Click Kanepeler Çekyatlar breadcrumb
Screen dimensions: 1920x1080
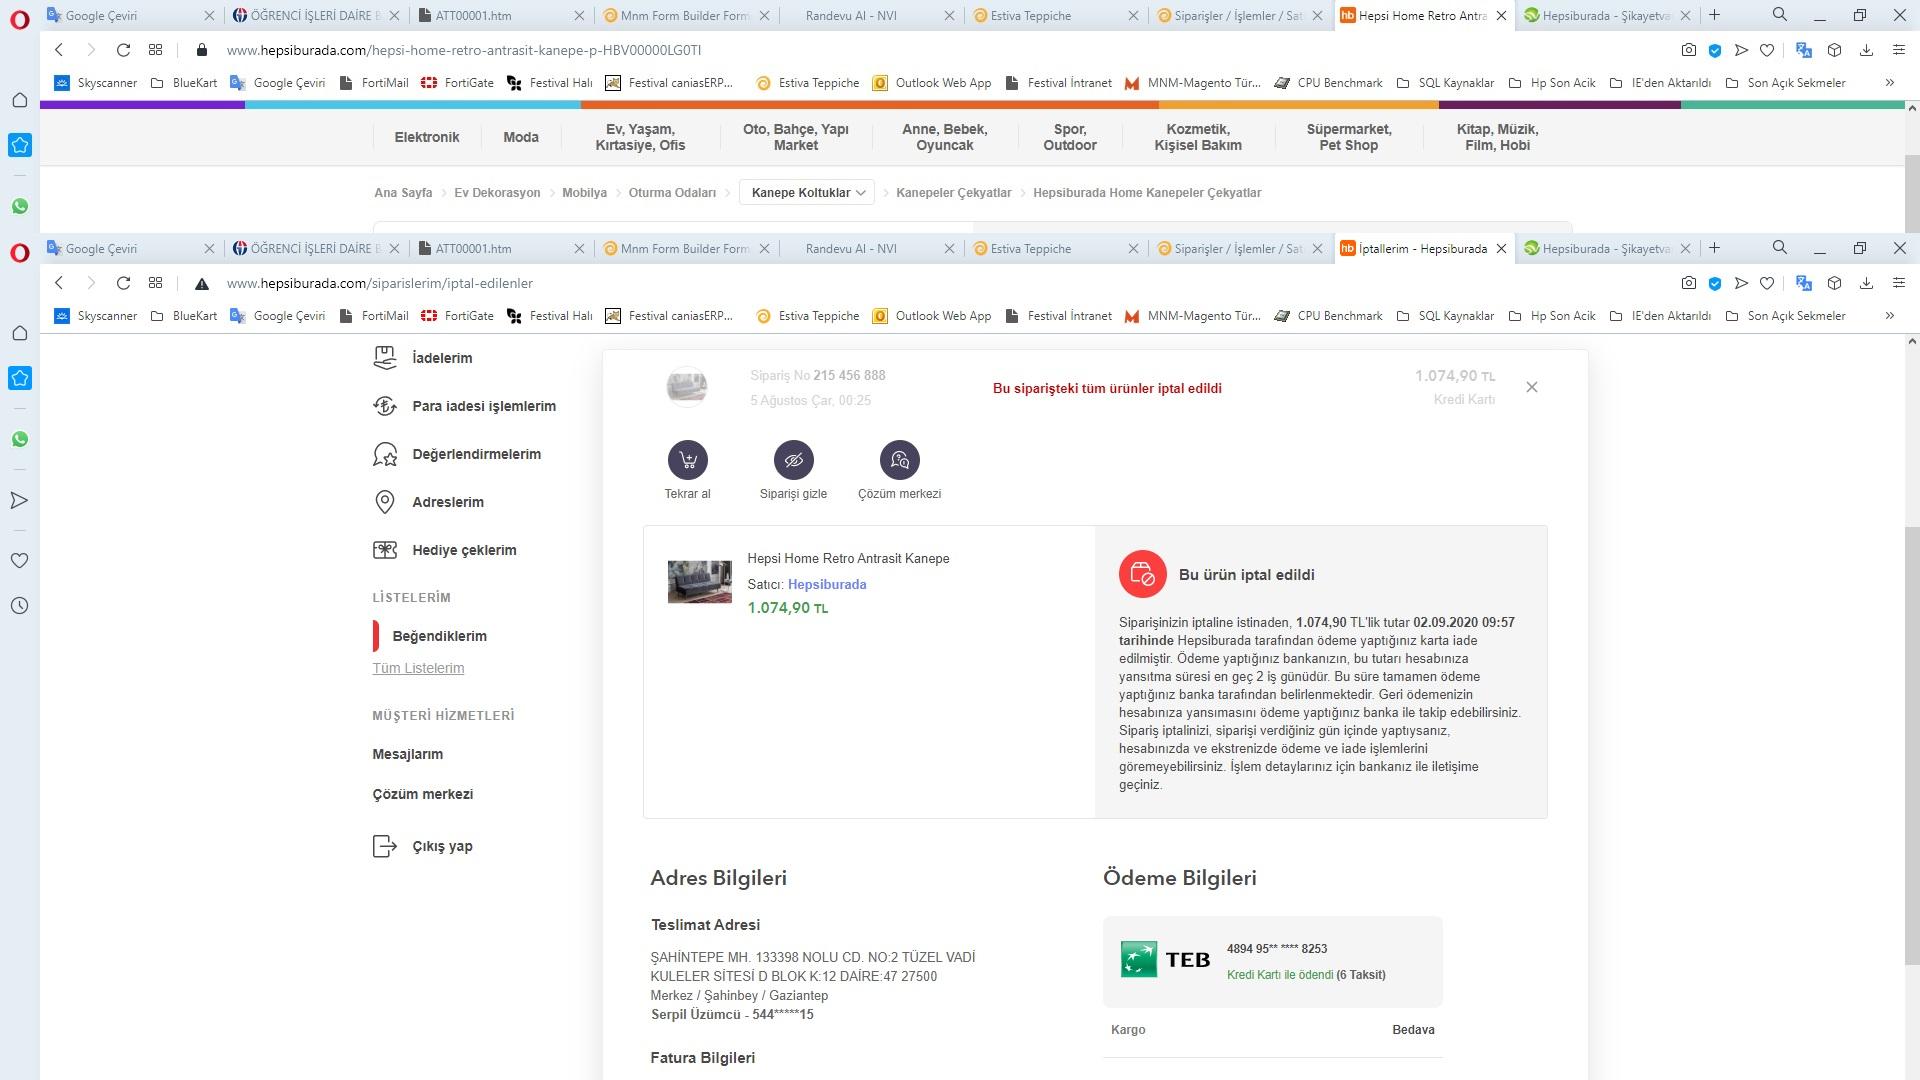click(x=953, y=193)
